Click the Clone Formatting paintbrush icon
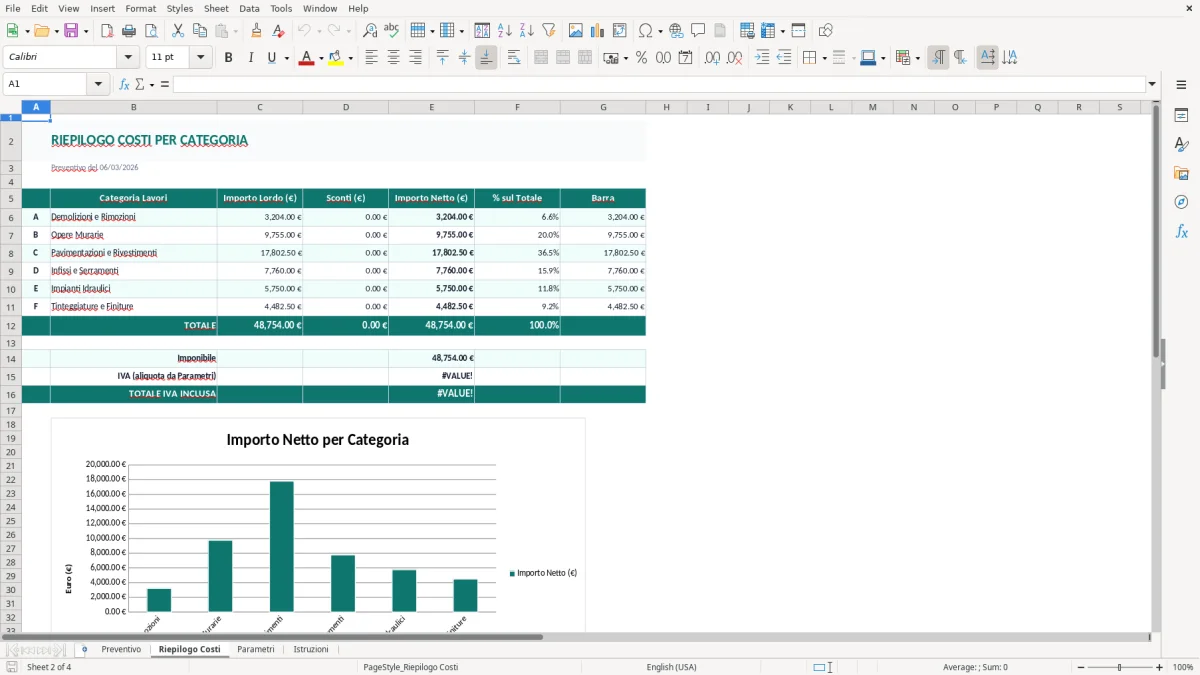Screen dimensions: 1200x675 tap(256, 31)
